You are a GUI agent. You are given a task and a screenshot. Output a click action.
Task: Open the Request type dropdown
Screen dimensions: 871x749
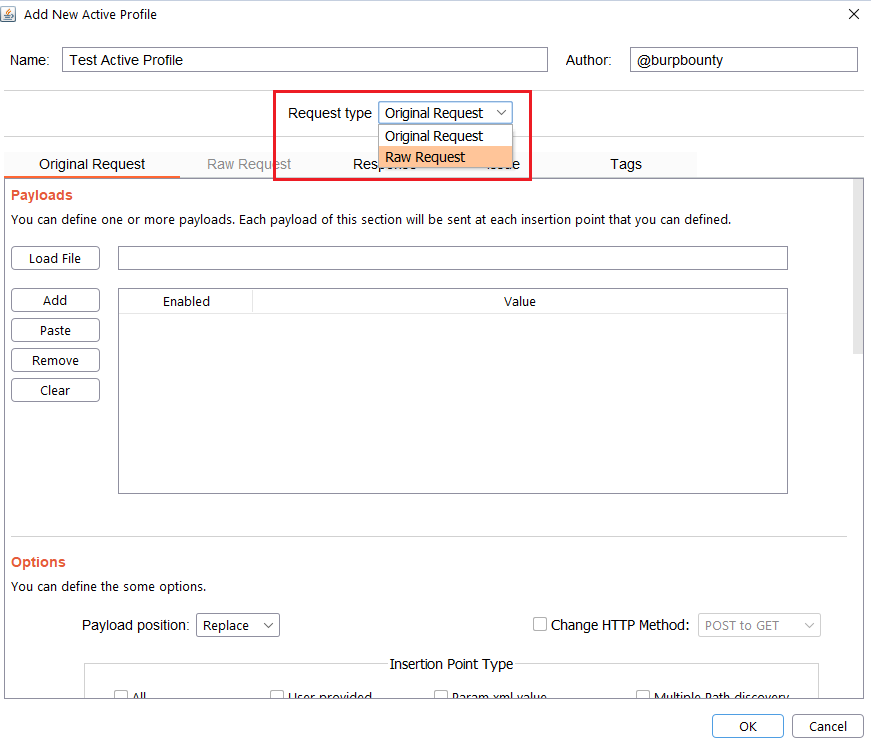(x=446, y=113)
